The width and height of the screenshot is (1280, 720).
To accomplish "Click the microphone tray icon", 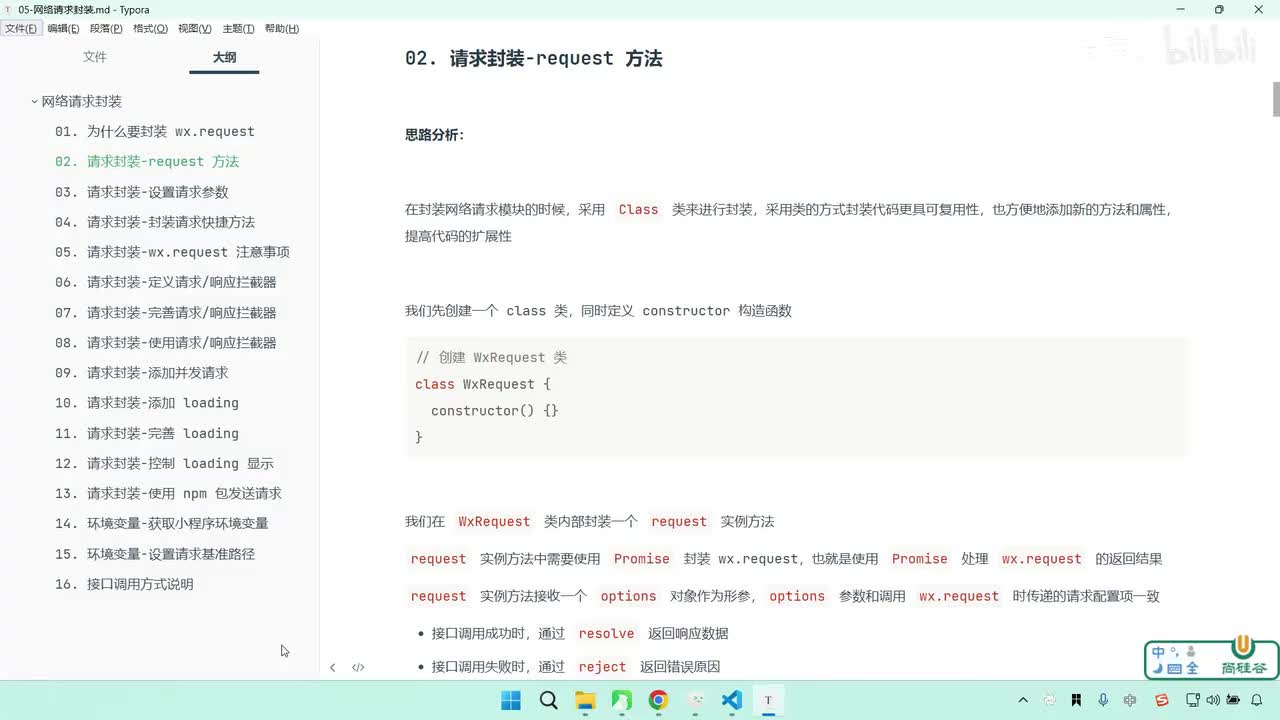I will [1103, 700].
